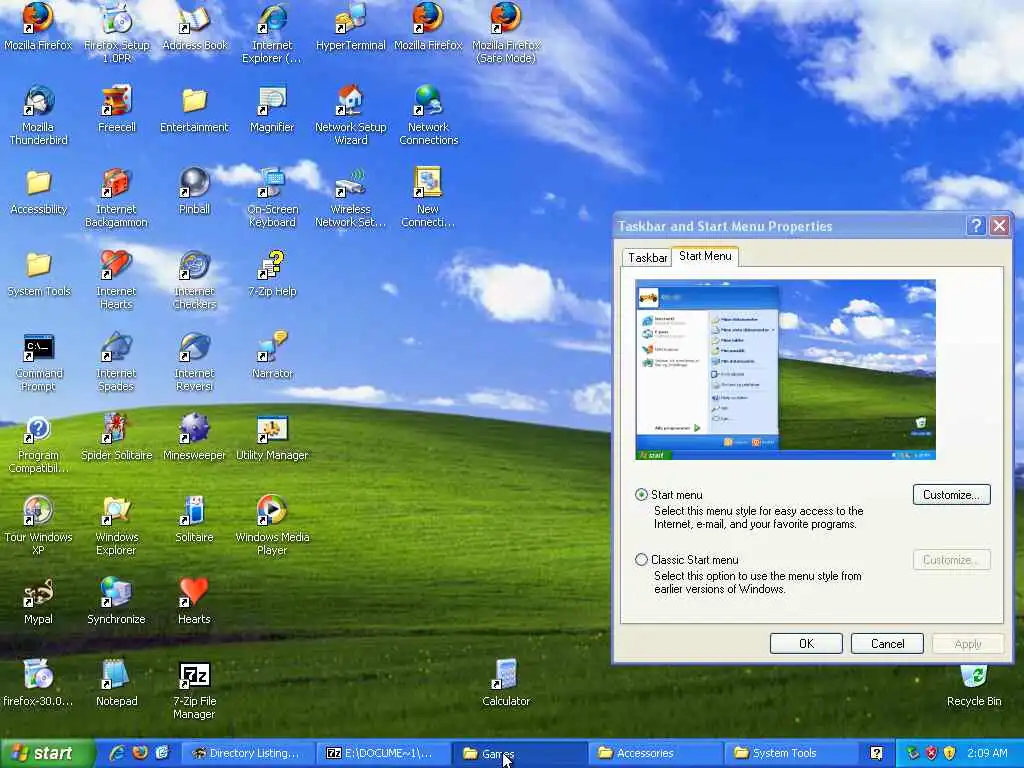Select the Classic Start menu option
The image size is (1024, 768).
pyautogui.click(x=641, y=560)
